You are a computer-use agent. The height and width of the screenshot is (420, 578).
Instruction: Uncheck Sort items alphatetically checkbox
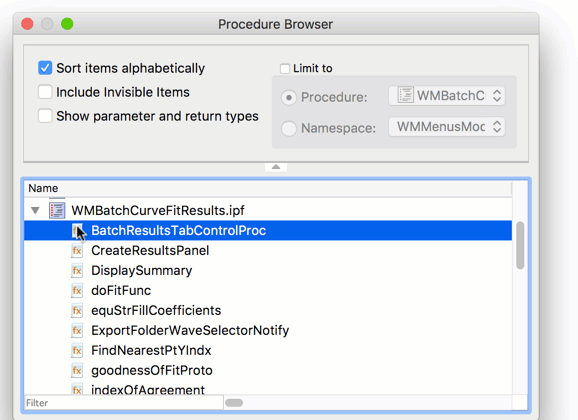(45, 68)
